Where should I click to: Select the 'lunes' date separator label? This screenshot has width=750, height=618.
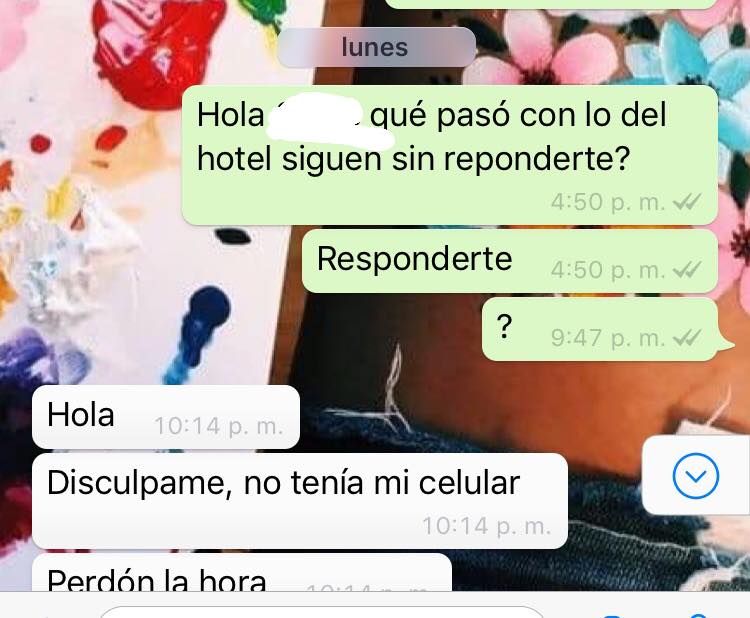tap(376, 47)
